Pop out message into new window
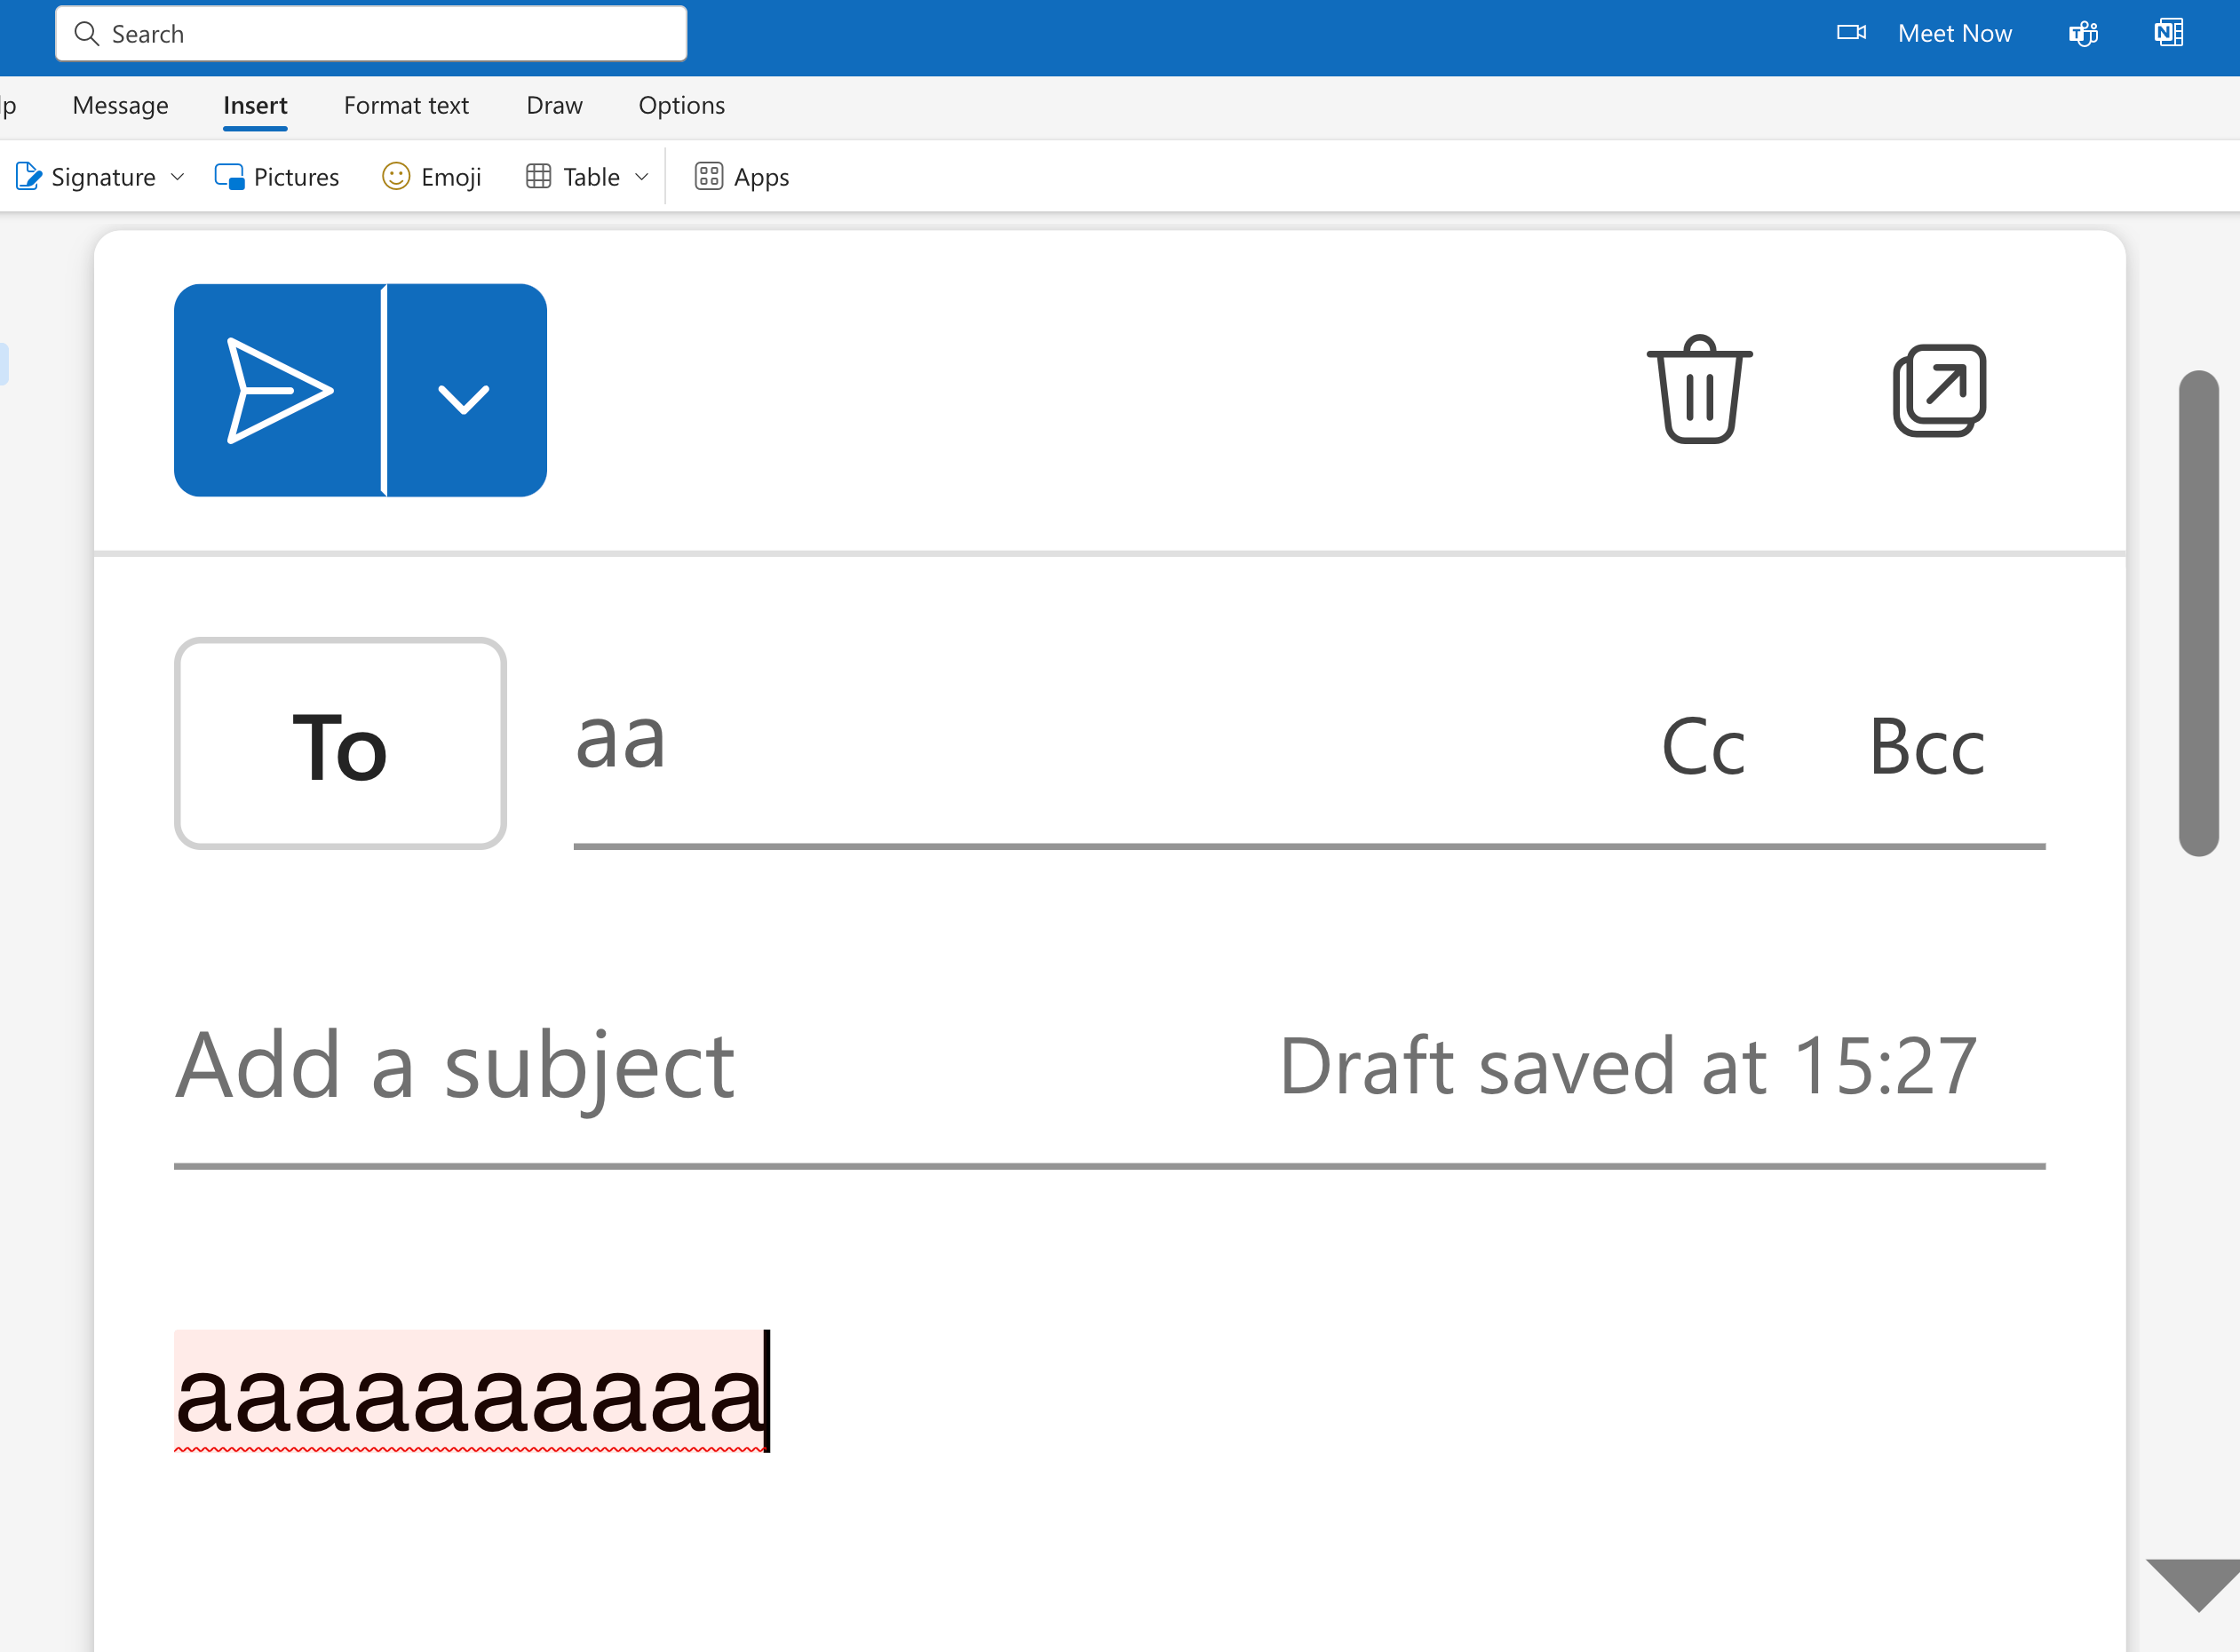This screenshot has width=2240, height=1652. tap(1939, 390)
